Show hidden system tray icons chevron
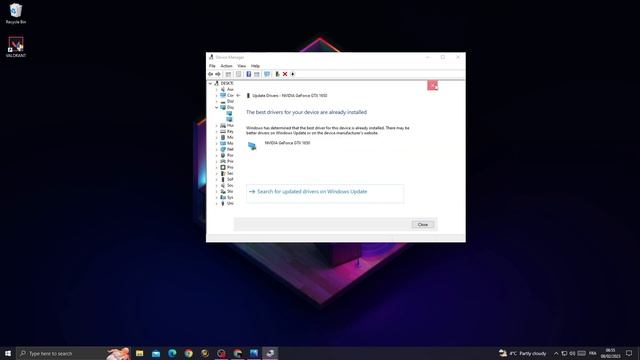Viewport: 640px width, 360px height. (556, 353)
